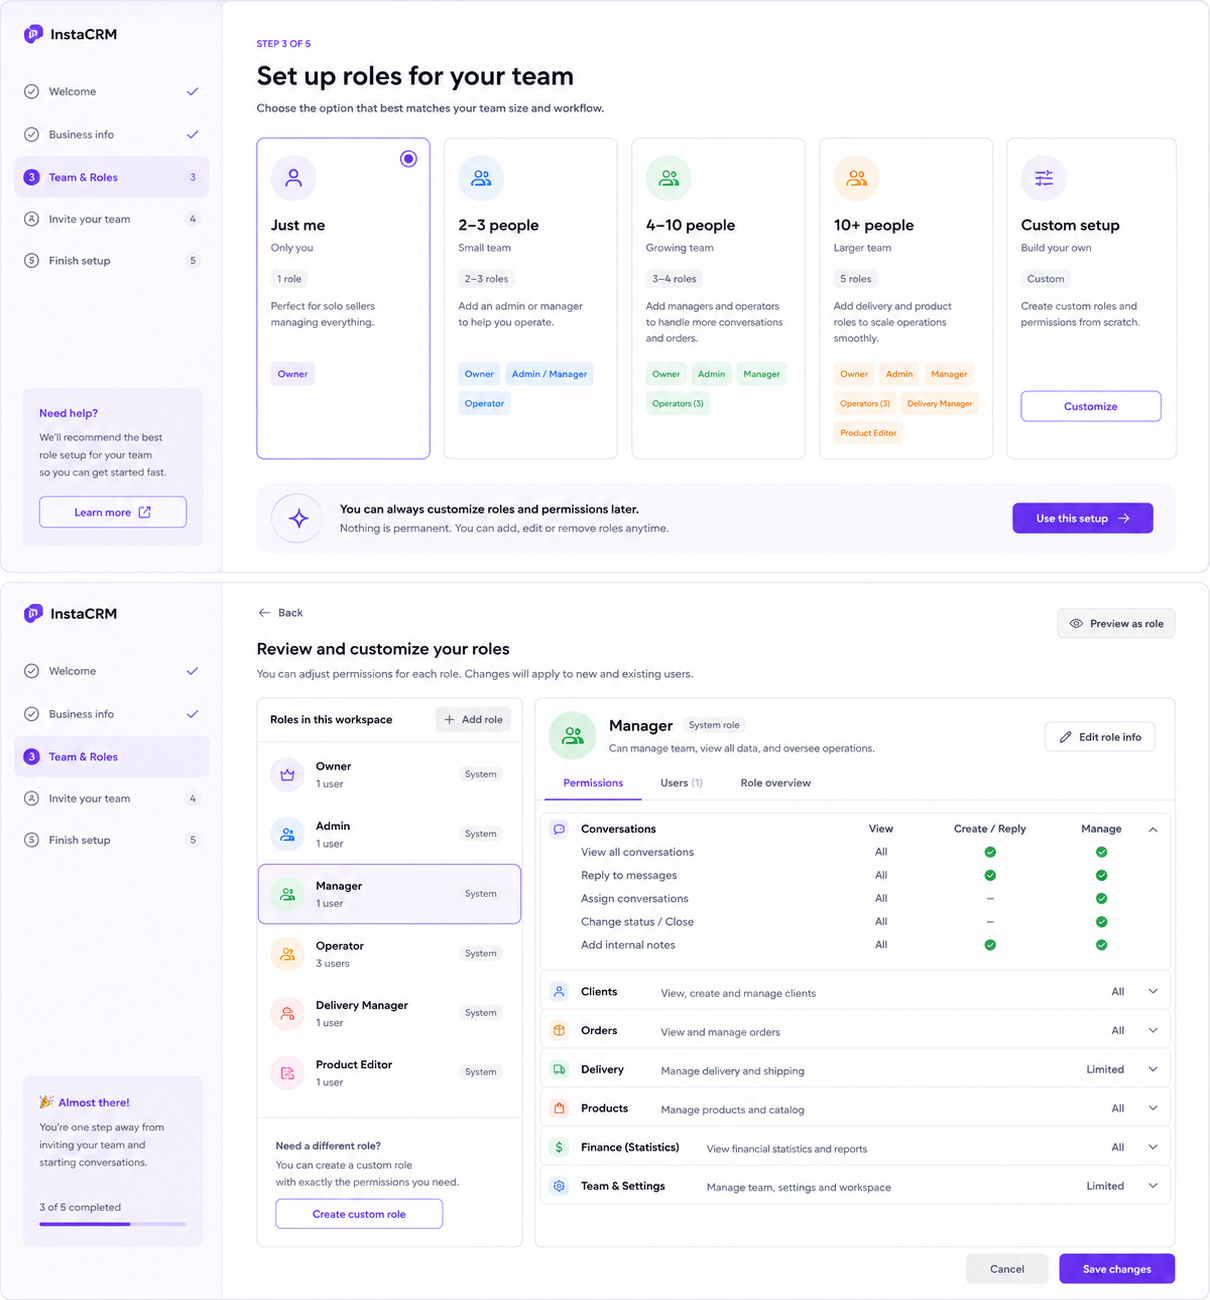The height and width of the screenshot is (1300, 1210).
Task: Expand the Clients permissions row
Action: pyautogui.click(x=1153, y=992)
